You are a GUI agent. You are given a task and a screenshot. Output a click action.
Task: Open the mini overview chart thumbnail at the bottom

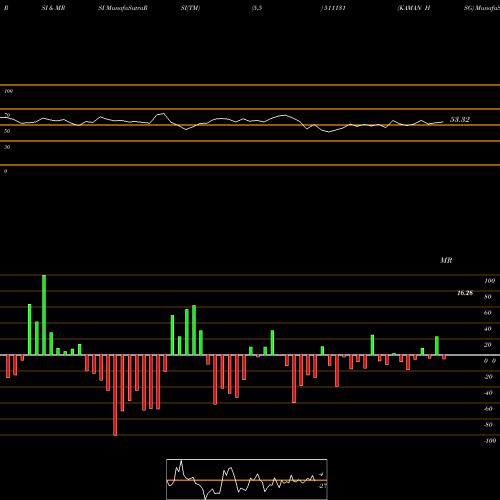pos(247,479)
